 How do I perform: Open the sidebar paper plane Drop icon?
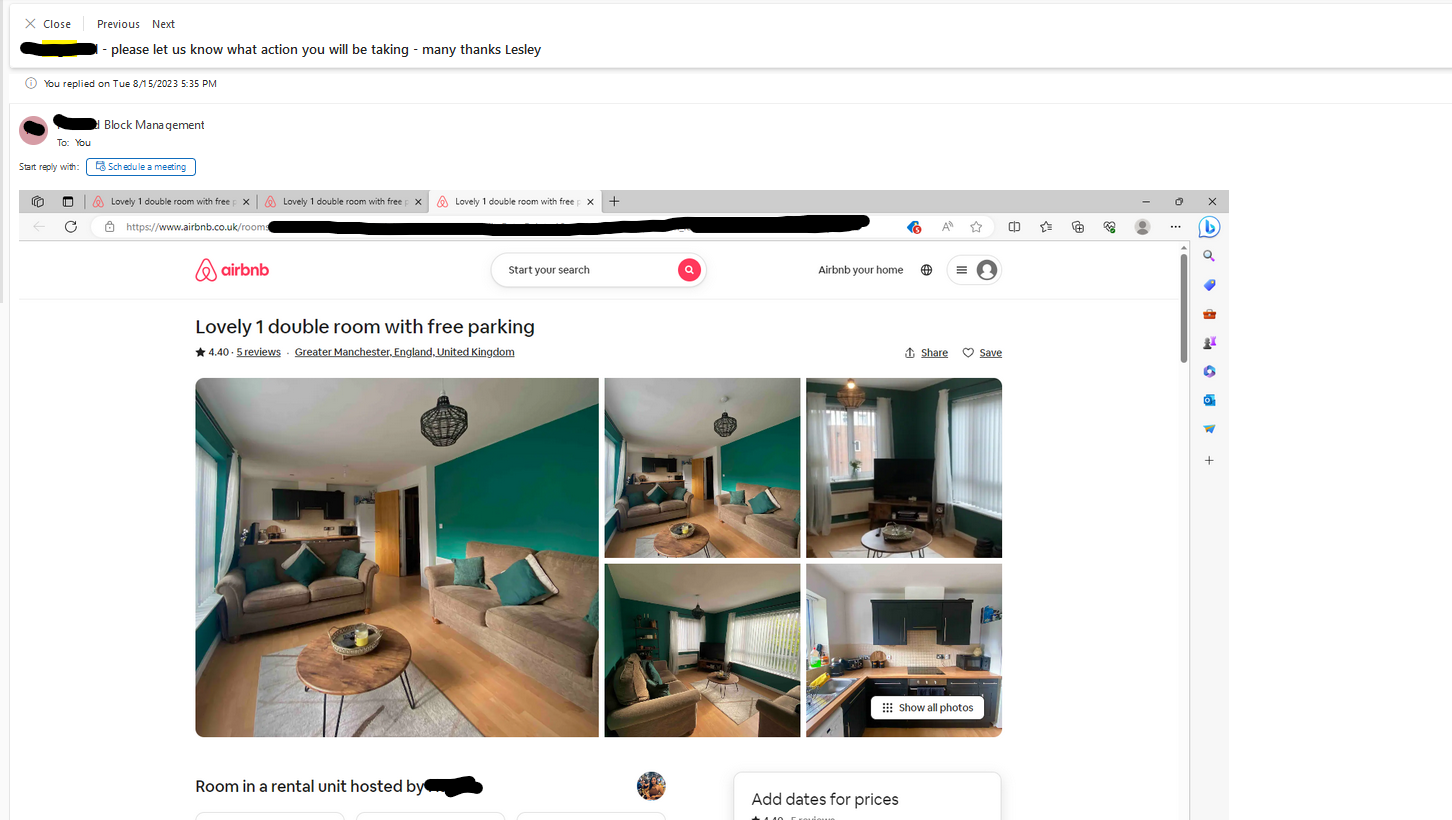(x=1209, y=429)
